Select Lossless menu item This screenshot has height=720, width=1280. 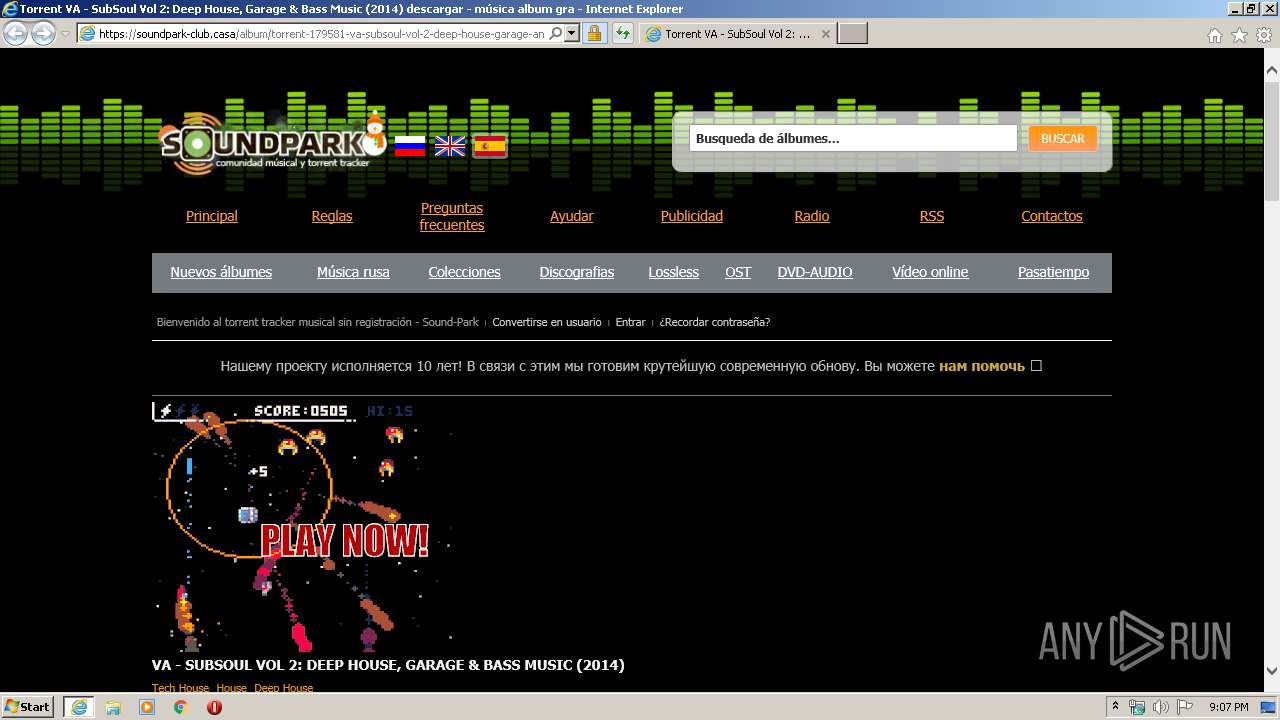coord(674,272)
